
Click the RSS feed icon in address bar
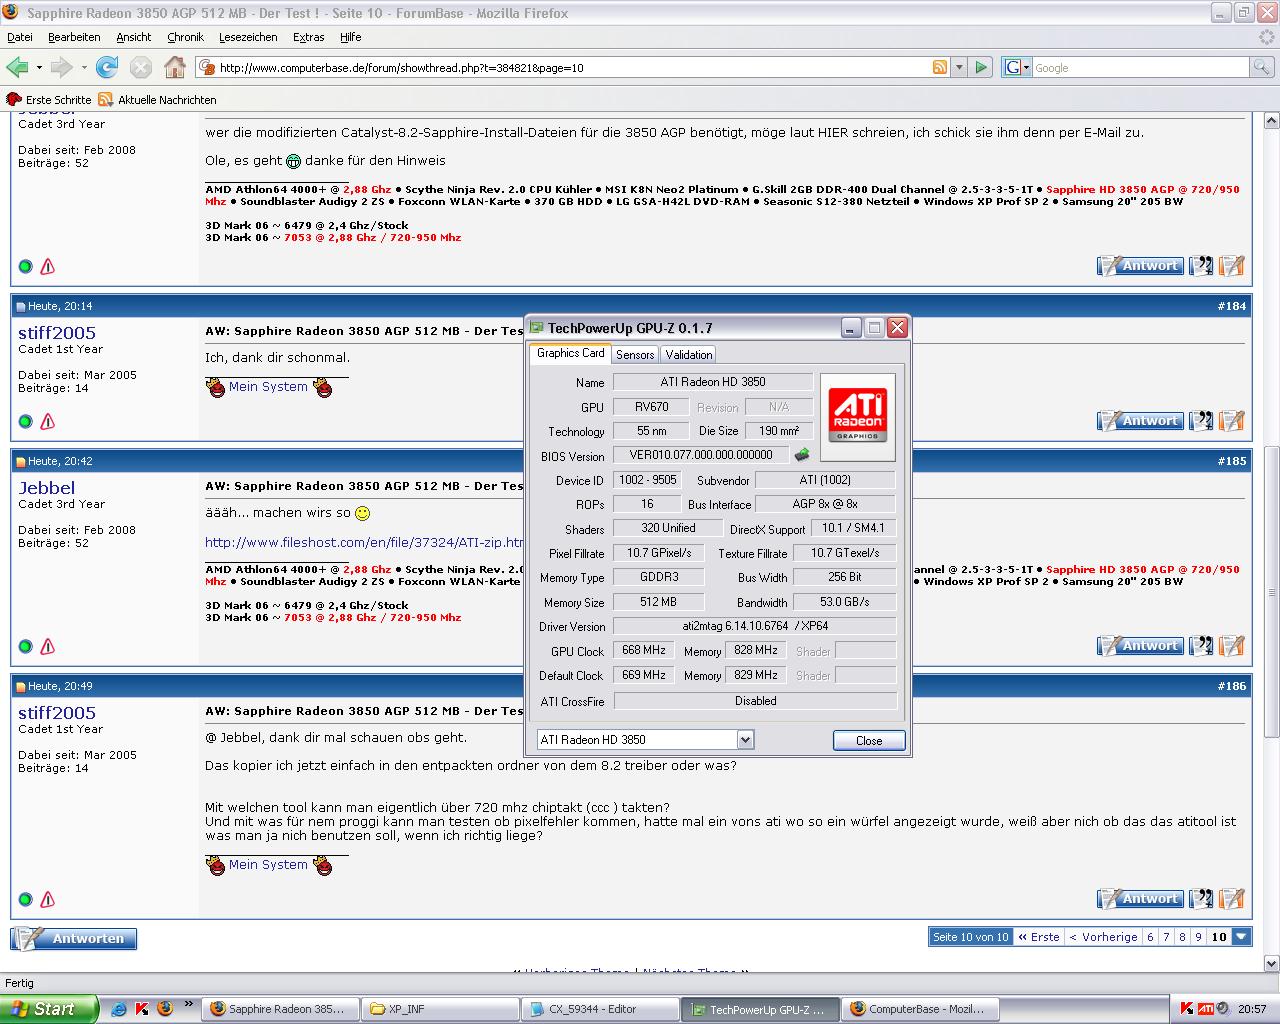[x=940, y=67]
